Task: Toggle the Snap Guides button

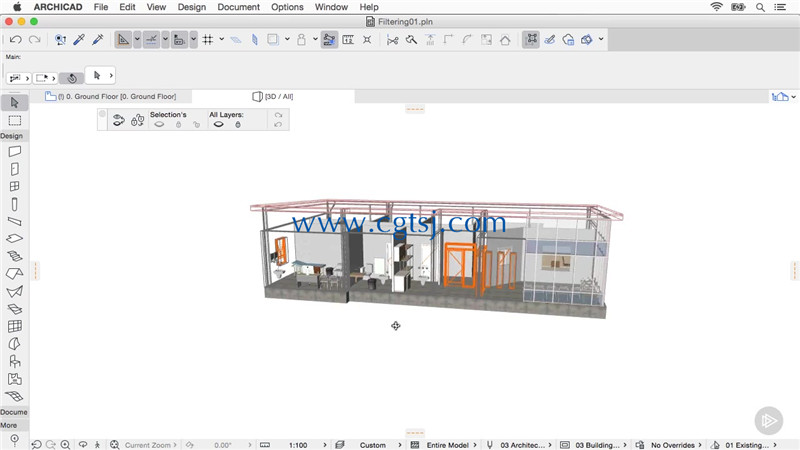Action: [x=151, y=40]
